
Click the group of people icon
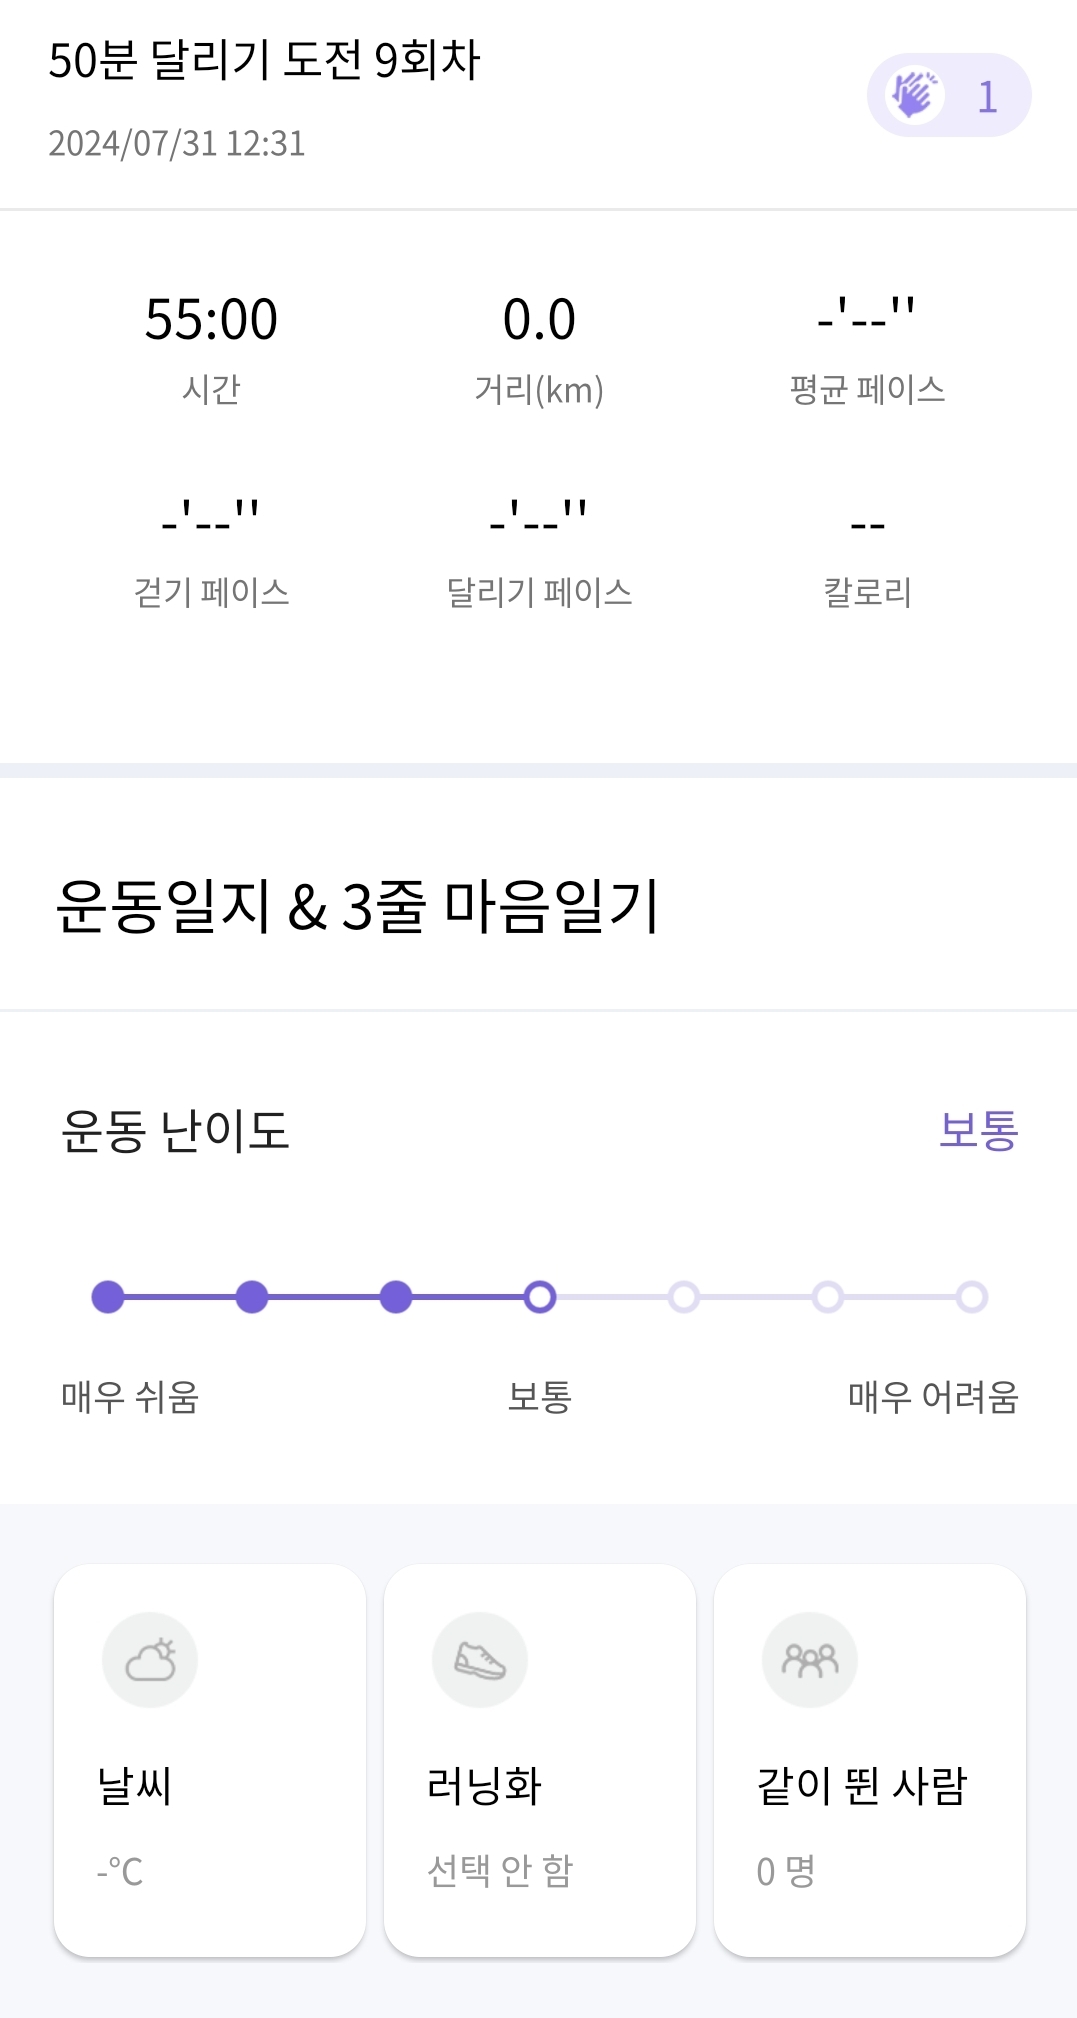click(810, 1660)
